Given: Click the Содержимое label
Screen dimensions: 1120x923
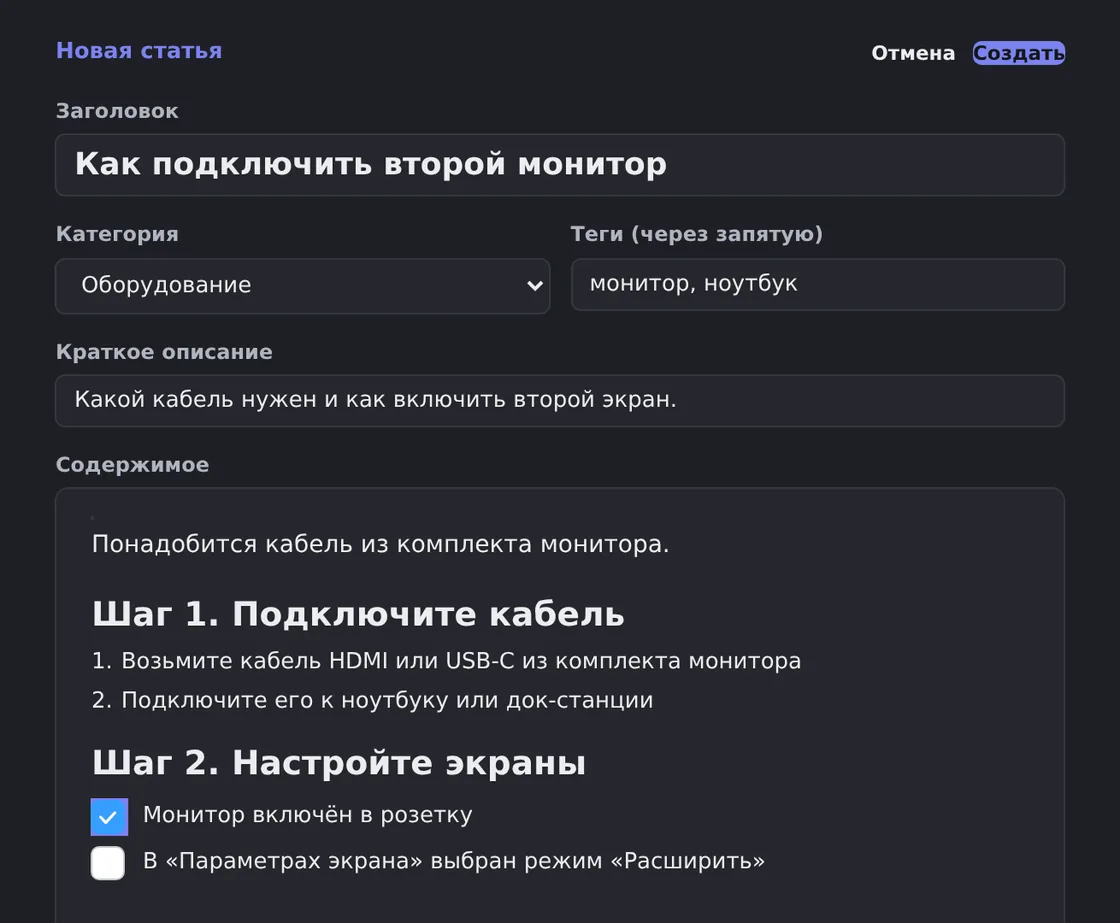Looking at the screenshot, I should tap(132, 465).
